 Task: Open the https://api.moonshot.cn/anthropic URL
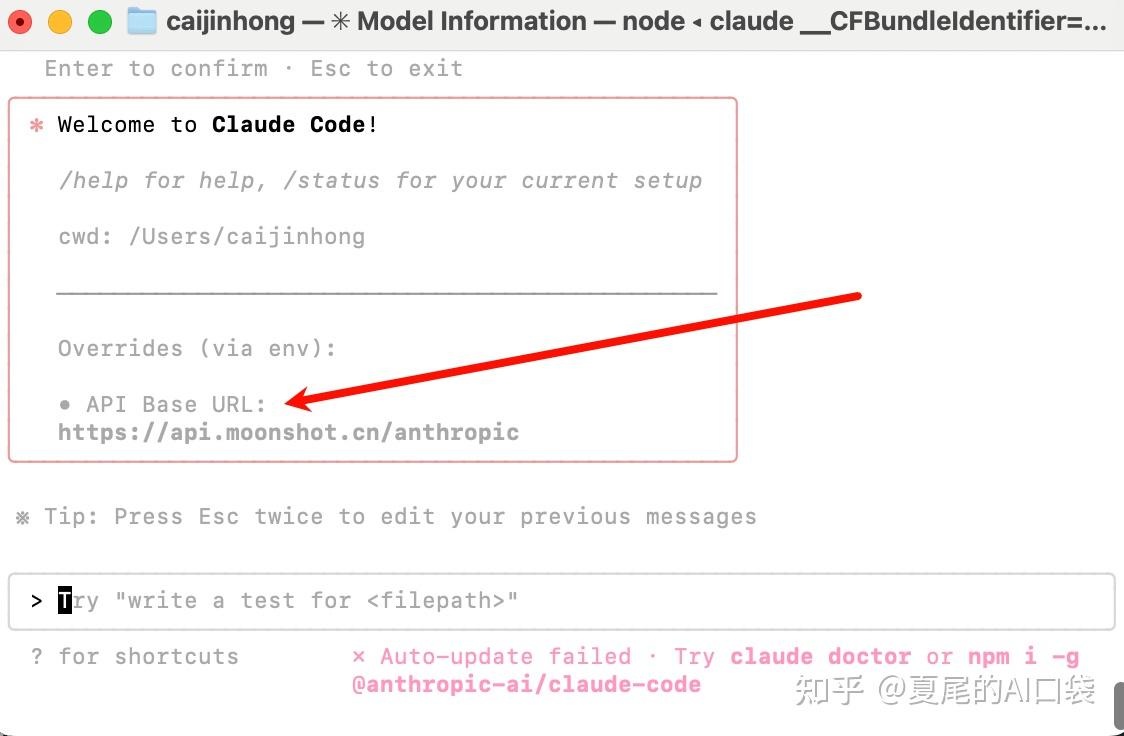click(288, 432)
